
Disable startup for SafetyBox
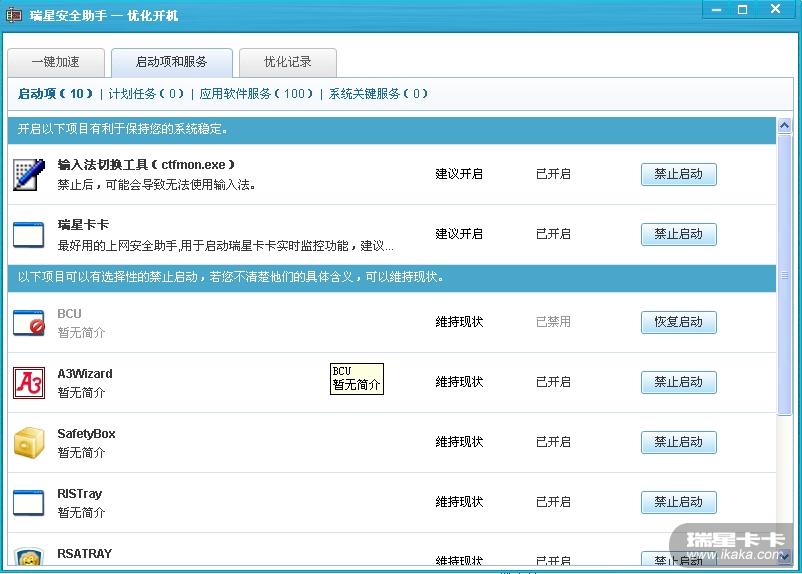tap(678, 442)
